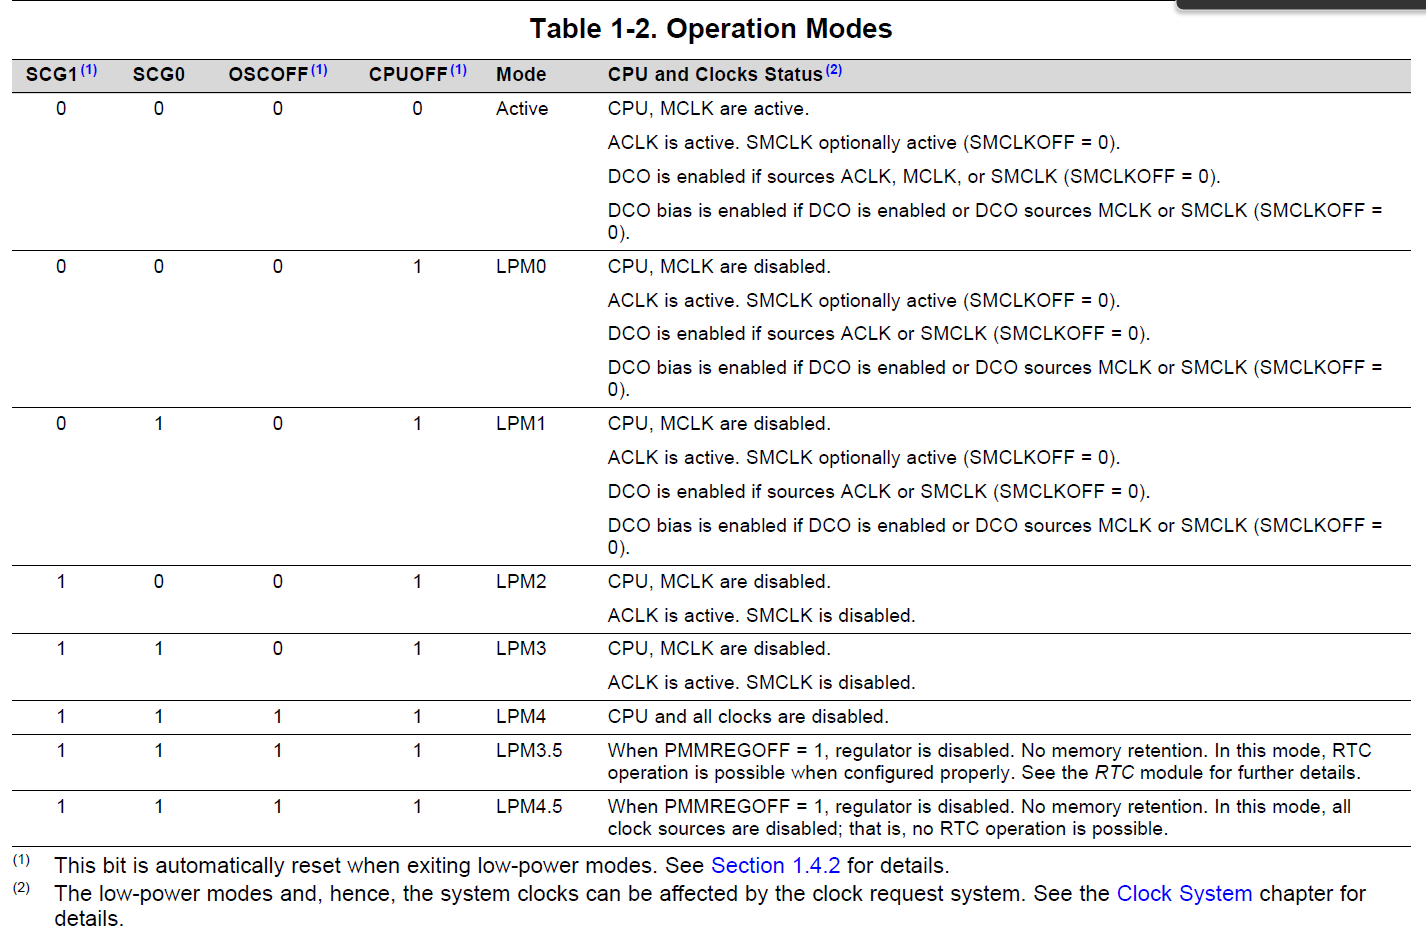Click footnote (1) marker beside CPUOFF header

click(458, 70)
